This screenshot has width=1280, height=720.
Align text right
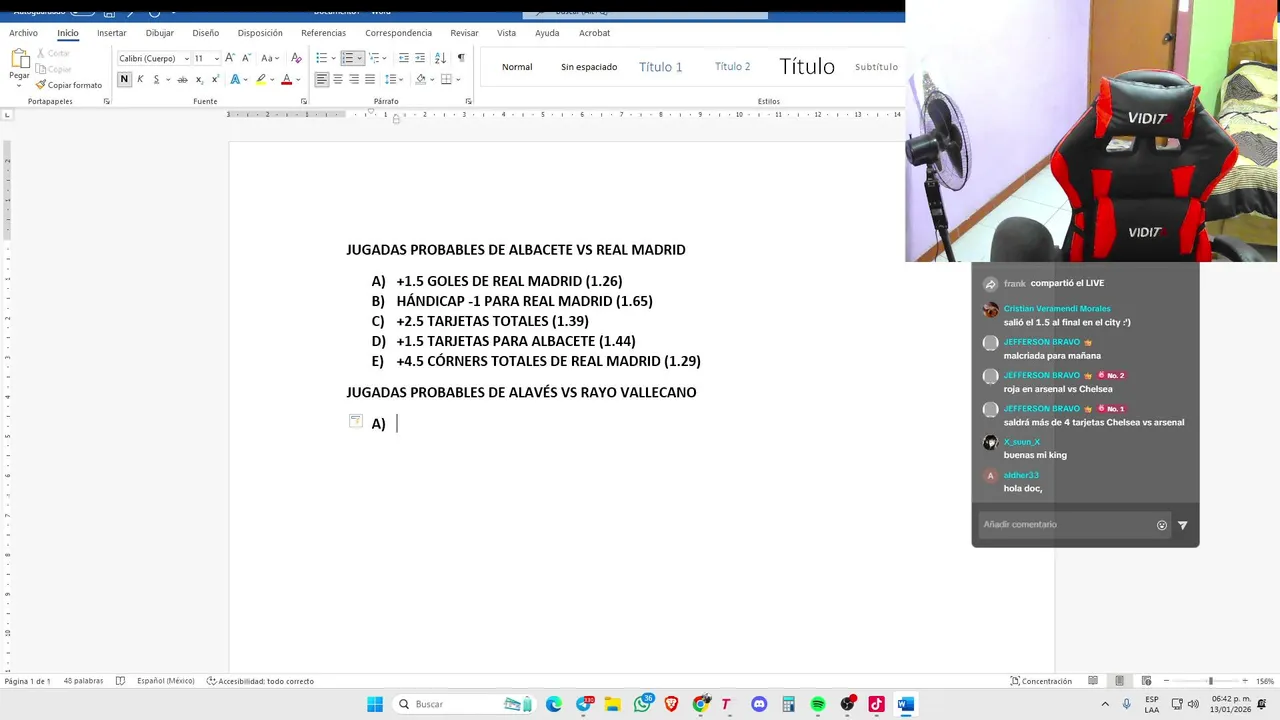354,79
